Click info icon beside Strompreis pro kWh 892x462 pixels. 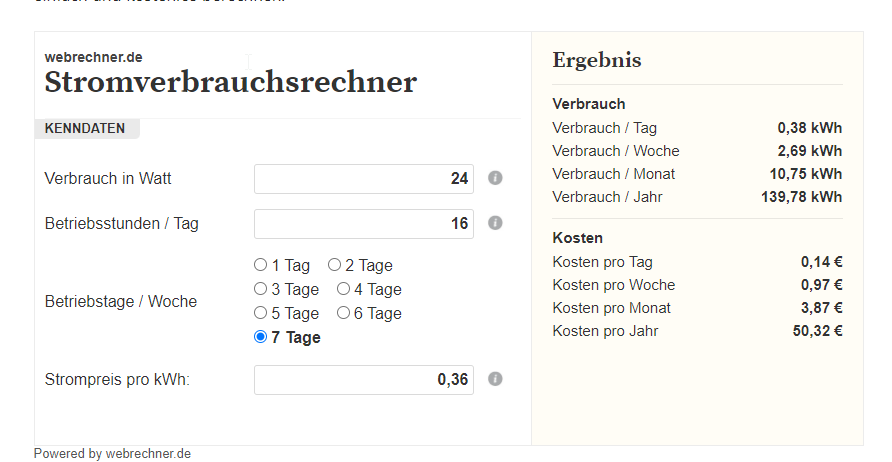(495, 379)
